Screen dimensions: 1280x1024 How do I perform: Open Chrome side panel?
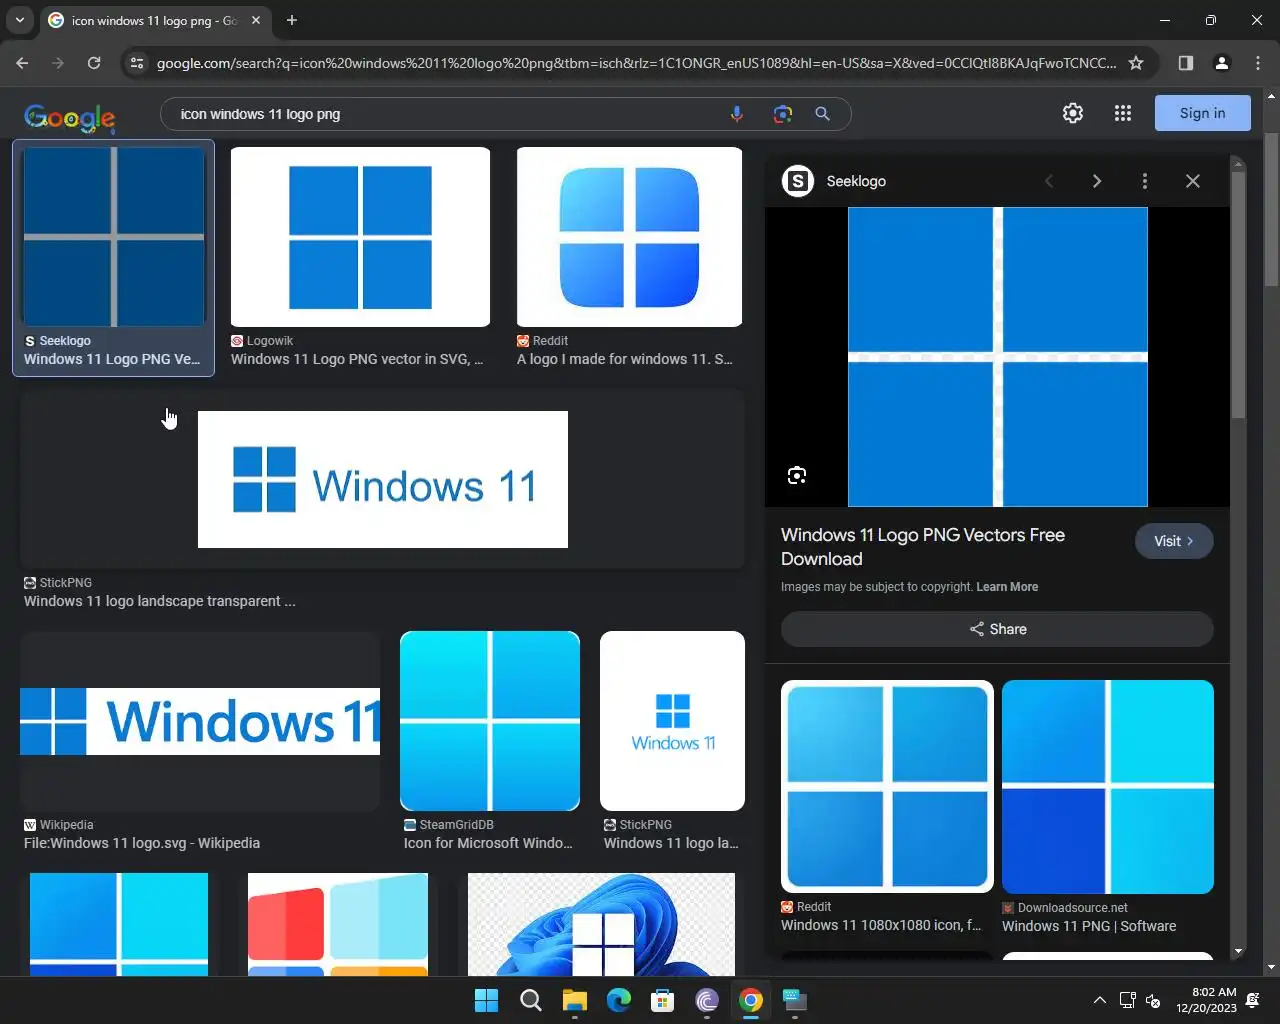(1186, 63)
